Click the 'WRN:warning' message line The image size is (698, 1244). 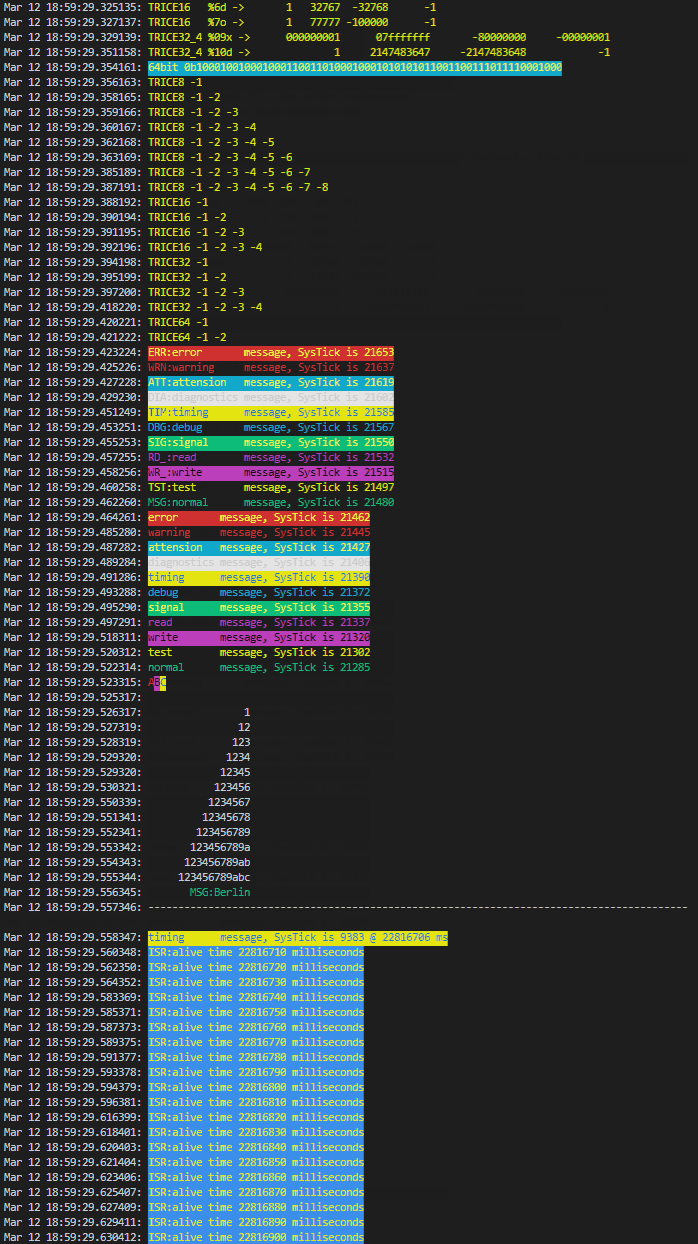click(x=271, y=367)
